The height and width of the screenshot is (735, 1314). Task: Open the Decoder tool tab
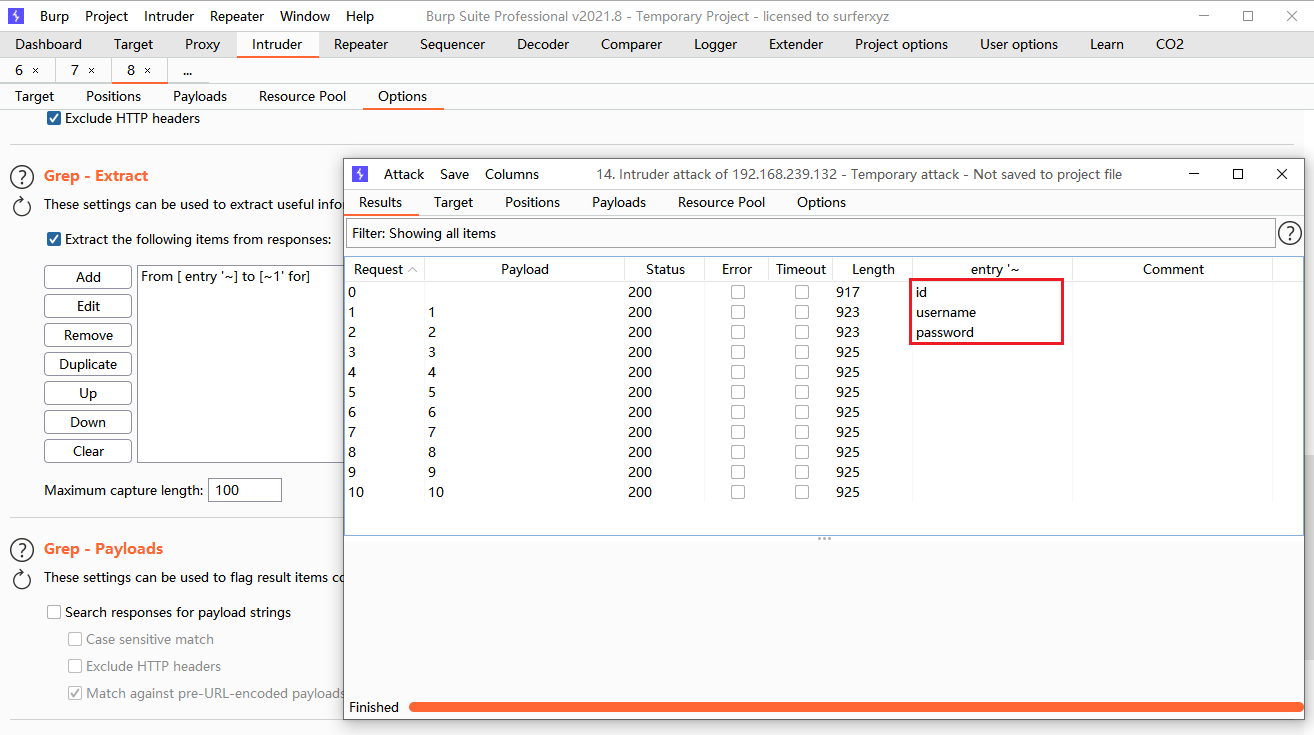coord(543,44)
